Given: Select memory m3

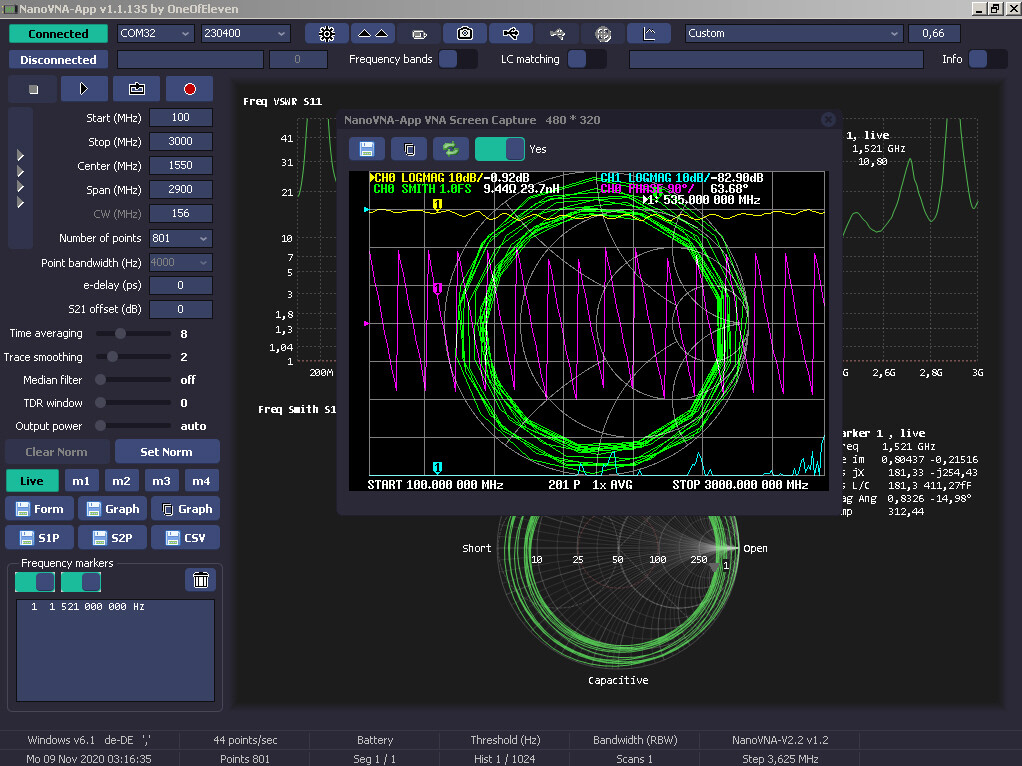Looking at the screenshot, I should tap(161, 481).
